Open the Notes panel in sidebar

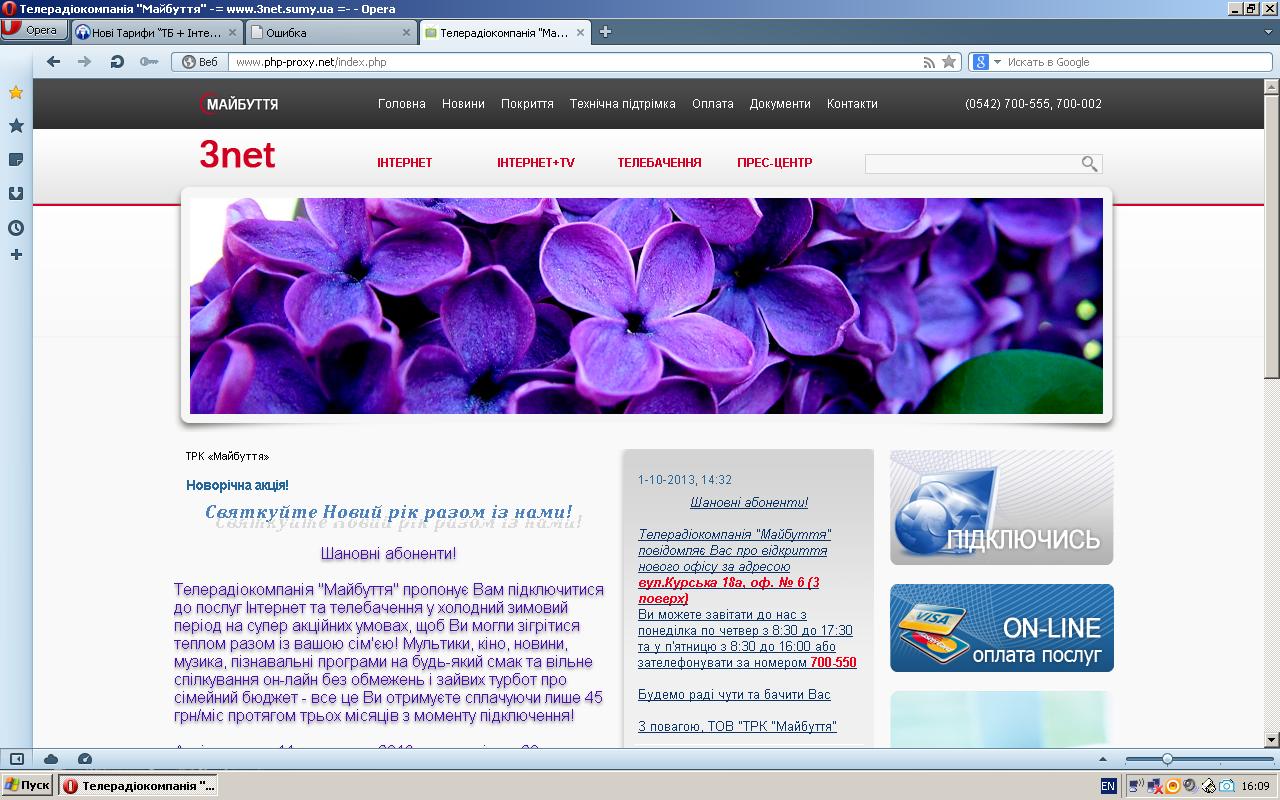tap(16, 160)
